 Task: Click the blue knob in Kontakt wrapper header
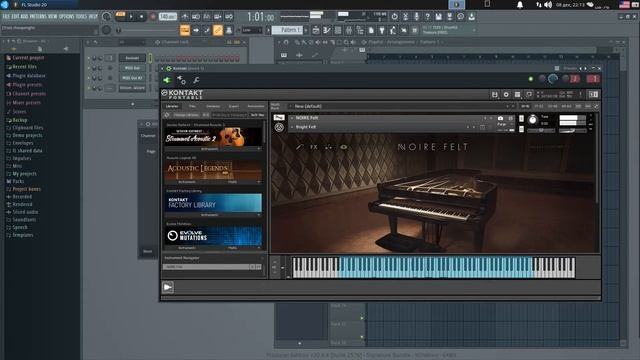[x=553, y=79]
